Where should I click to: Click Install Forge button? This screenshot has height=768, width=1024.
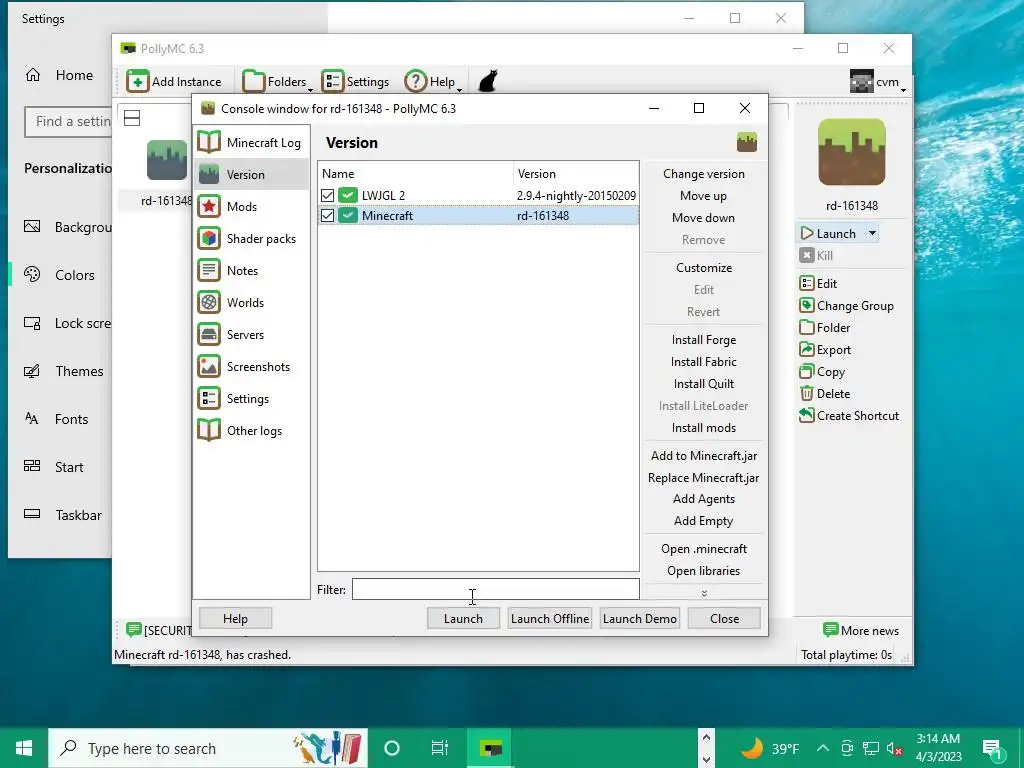[703, 340]
